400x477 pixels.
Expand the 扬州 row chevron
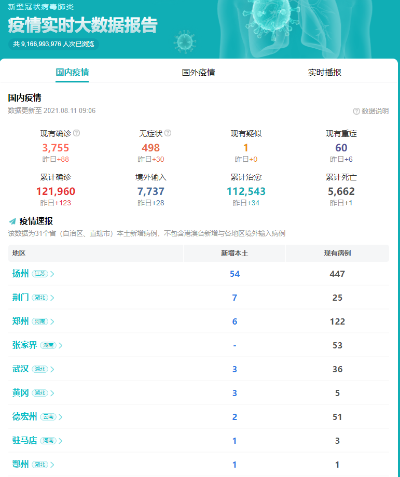(52, 274)
